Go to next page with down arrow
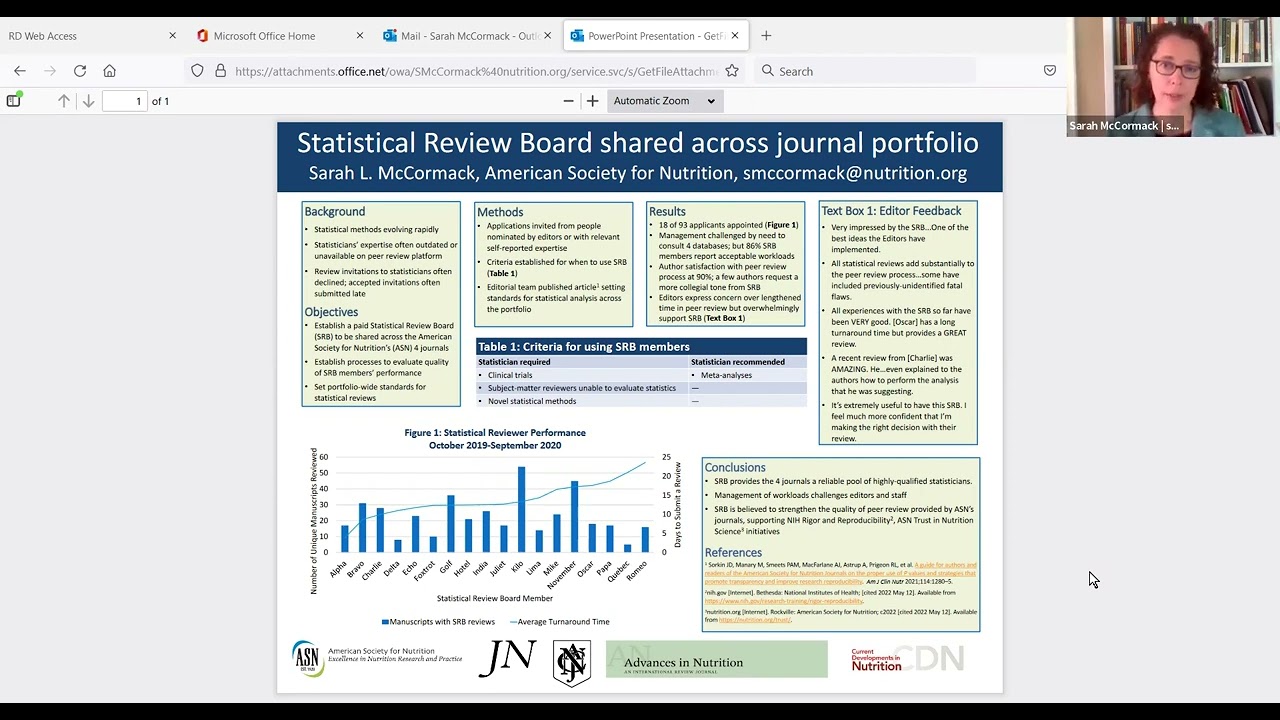Image resolution: width=1280 pixels, height=720 pixels. pyautogui.click(x=88, y=101)
